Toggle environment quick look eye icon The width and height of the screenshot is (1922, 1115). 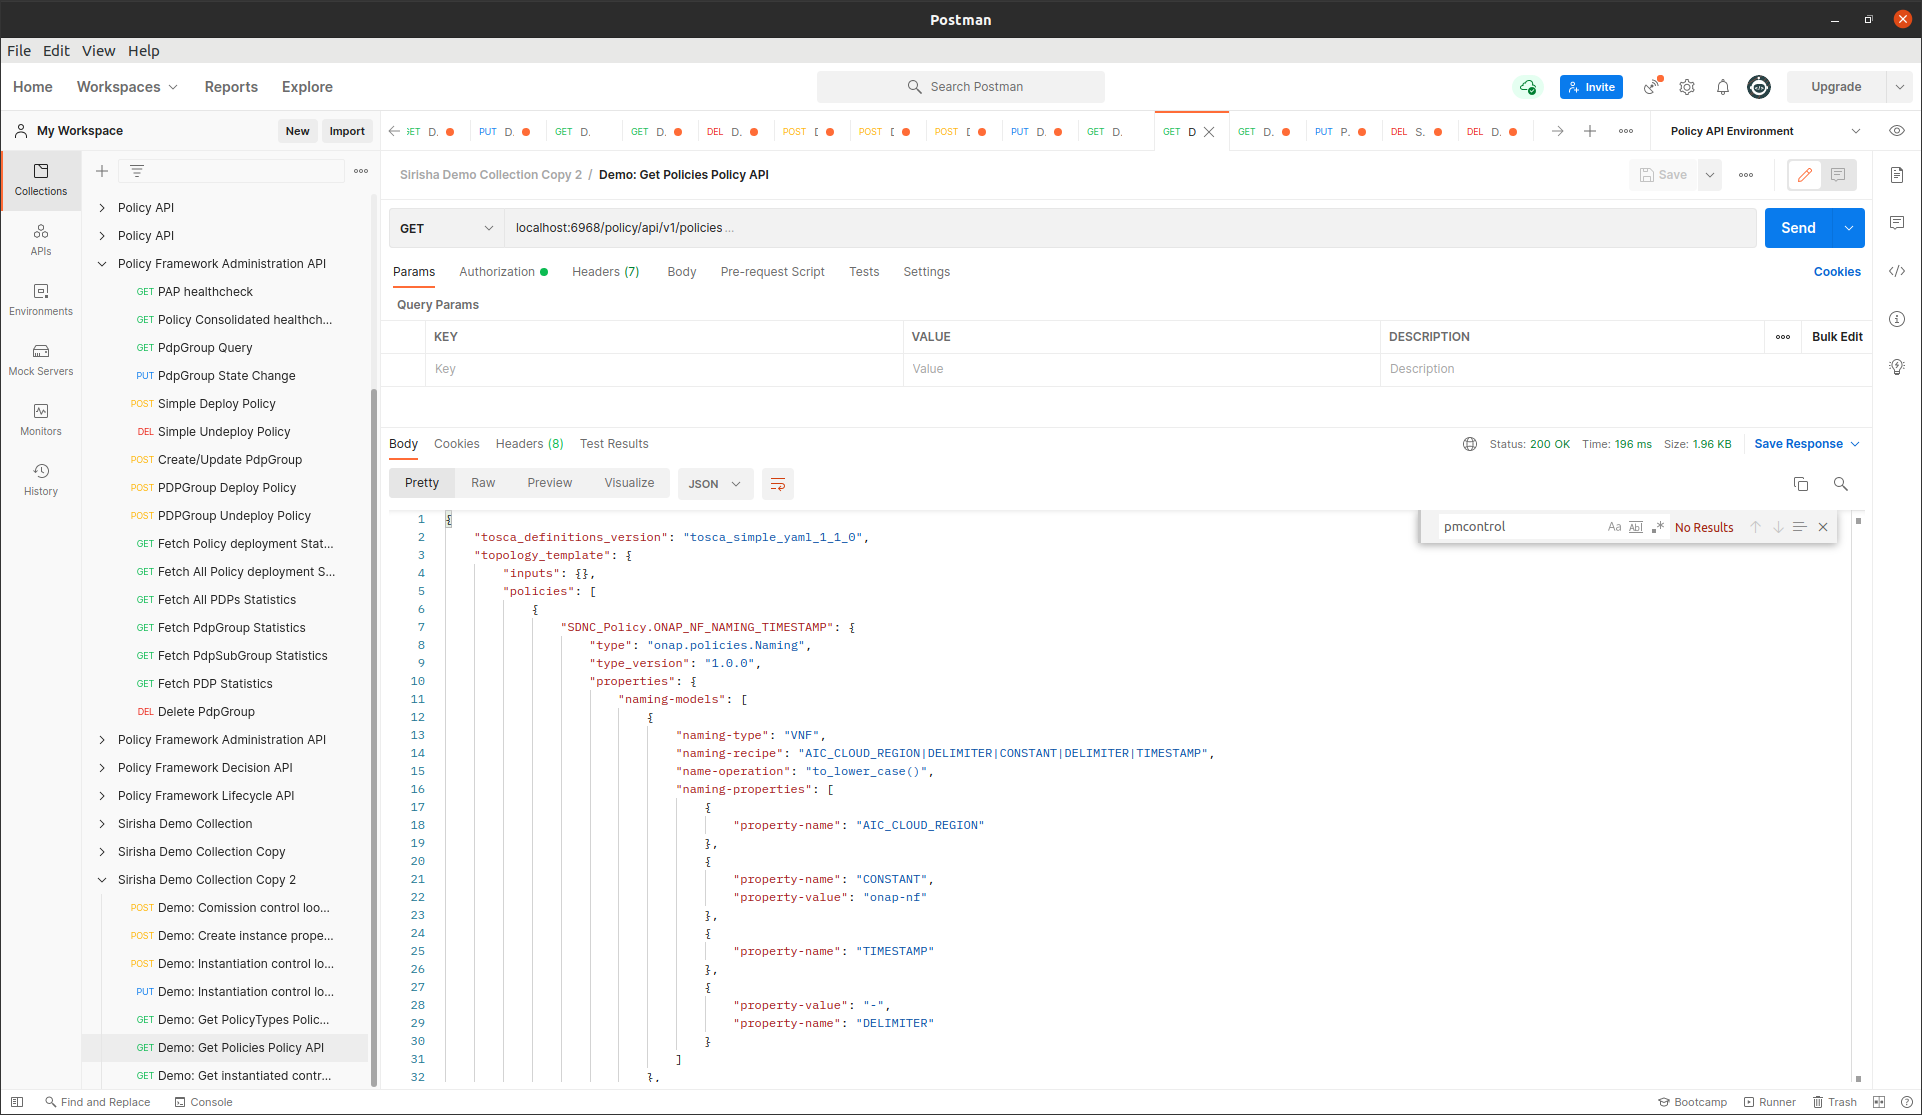(1897, 131)
